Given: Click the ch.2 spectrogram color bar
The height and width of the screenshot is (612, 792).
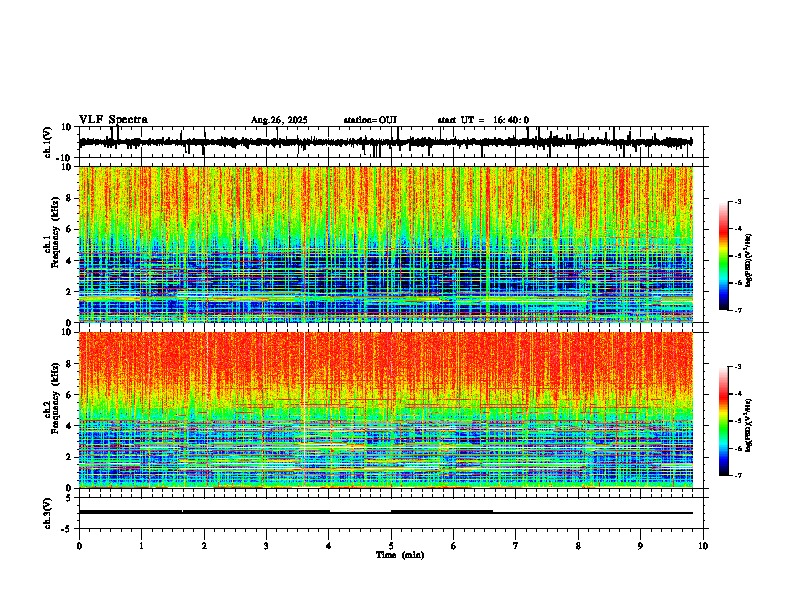Looking at the screenshot, I should coord(724,421).
